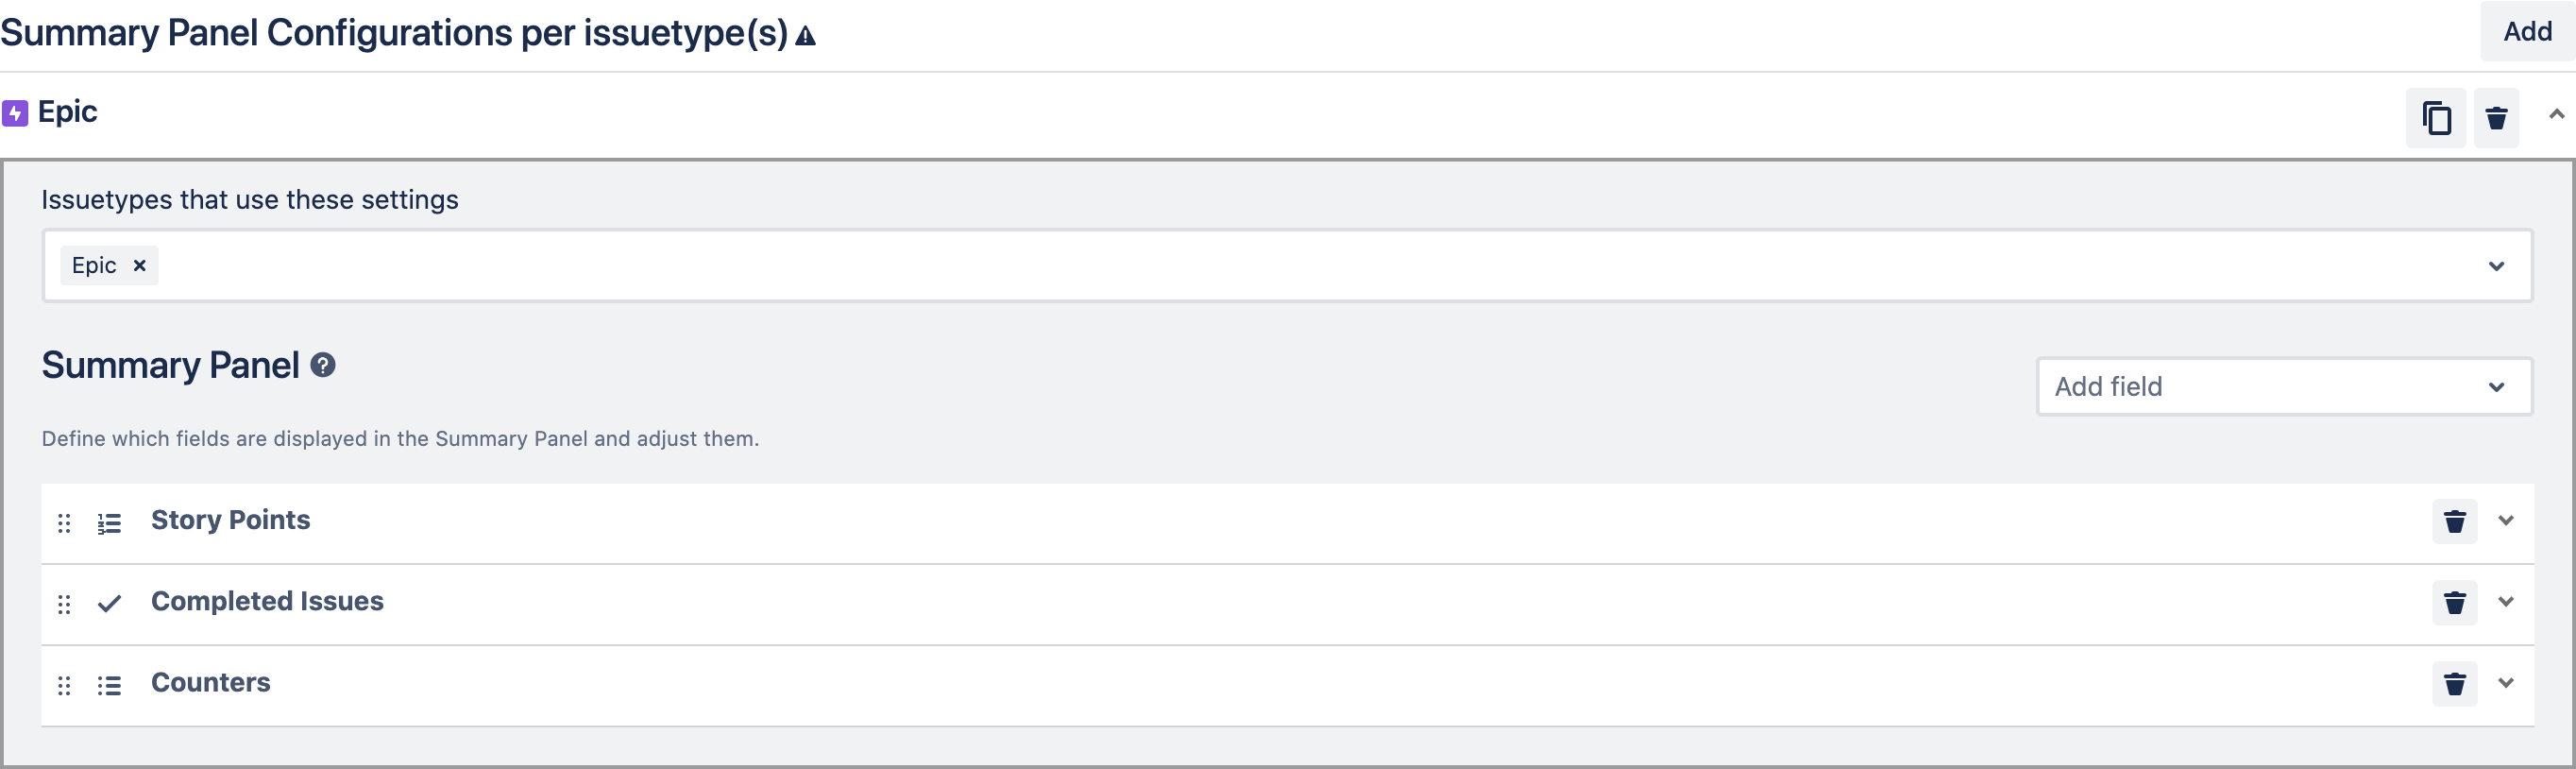Delete the Epic configuration using trash icon

click(2496, 117)
